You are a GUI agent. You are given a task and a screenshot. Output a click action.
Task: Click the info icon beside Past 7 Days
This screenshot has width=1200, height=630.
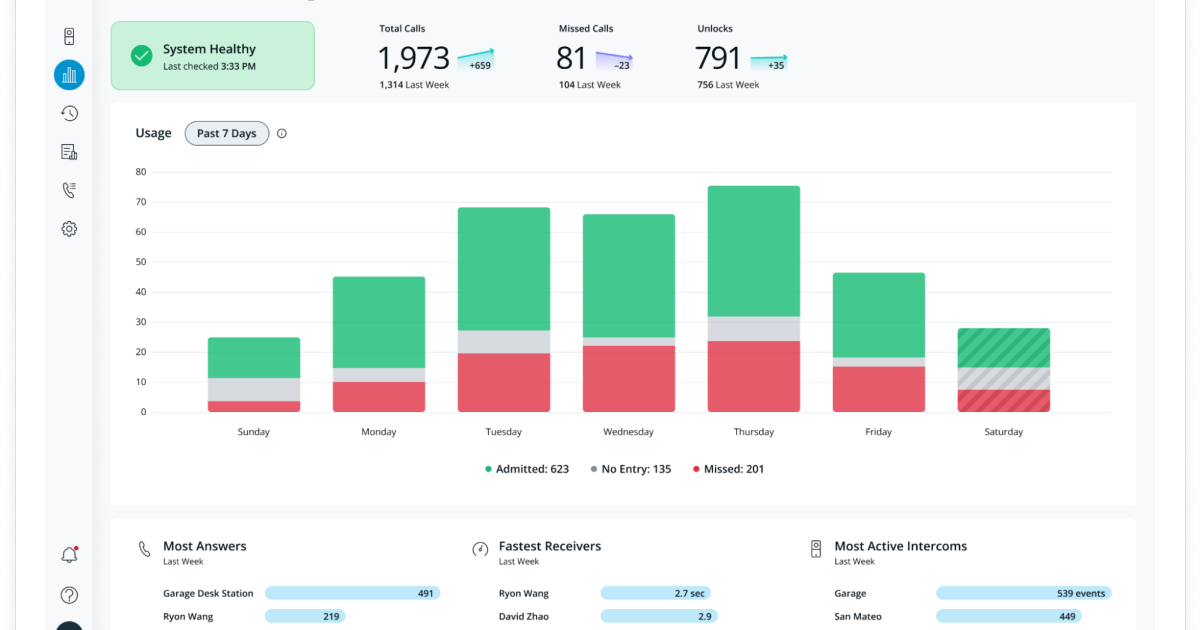[x=282, y=133]
